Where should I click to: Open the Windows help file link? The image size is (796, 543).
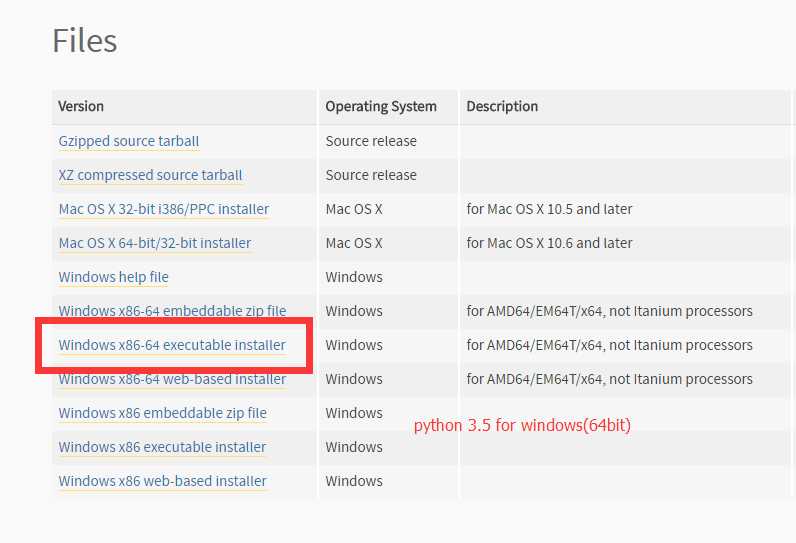coord(113,277)
